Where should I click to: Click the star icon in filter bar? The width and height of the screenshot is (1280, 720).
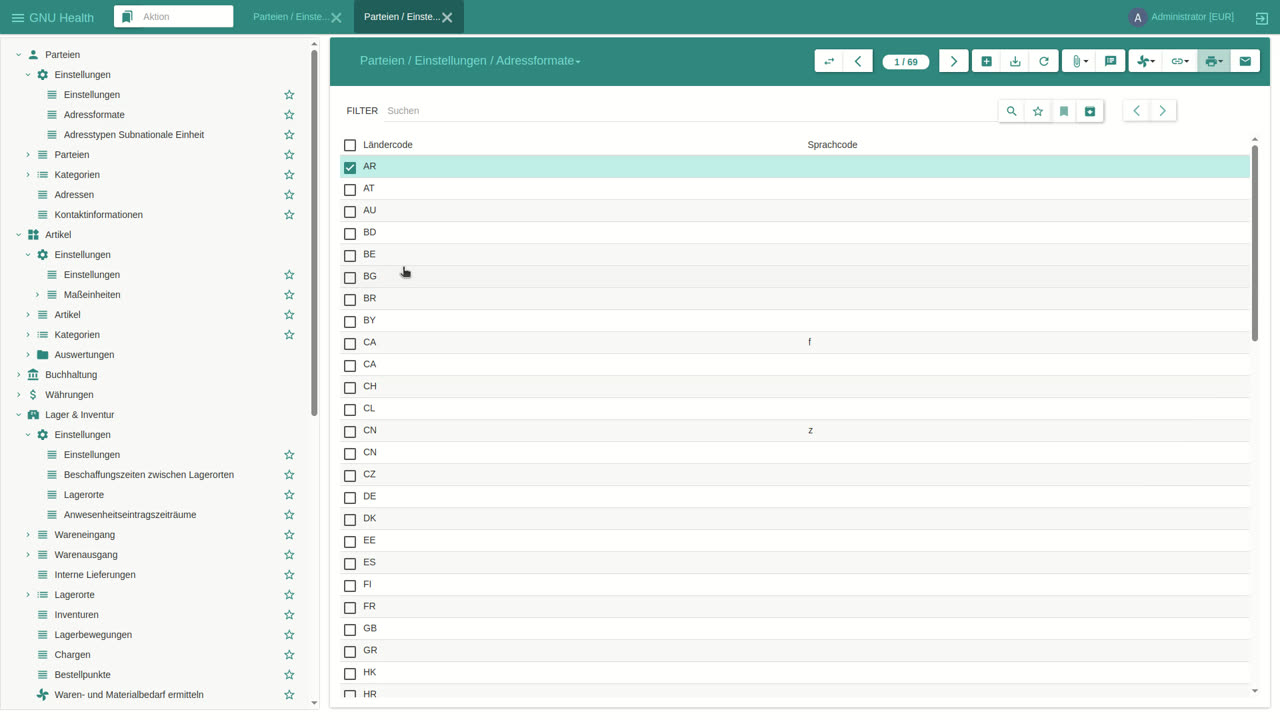1038,111
